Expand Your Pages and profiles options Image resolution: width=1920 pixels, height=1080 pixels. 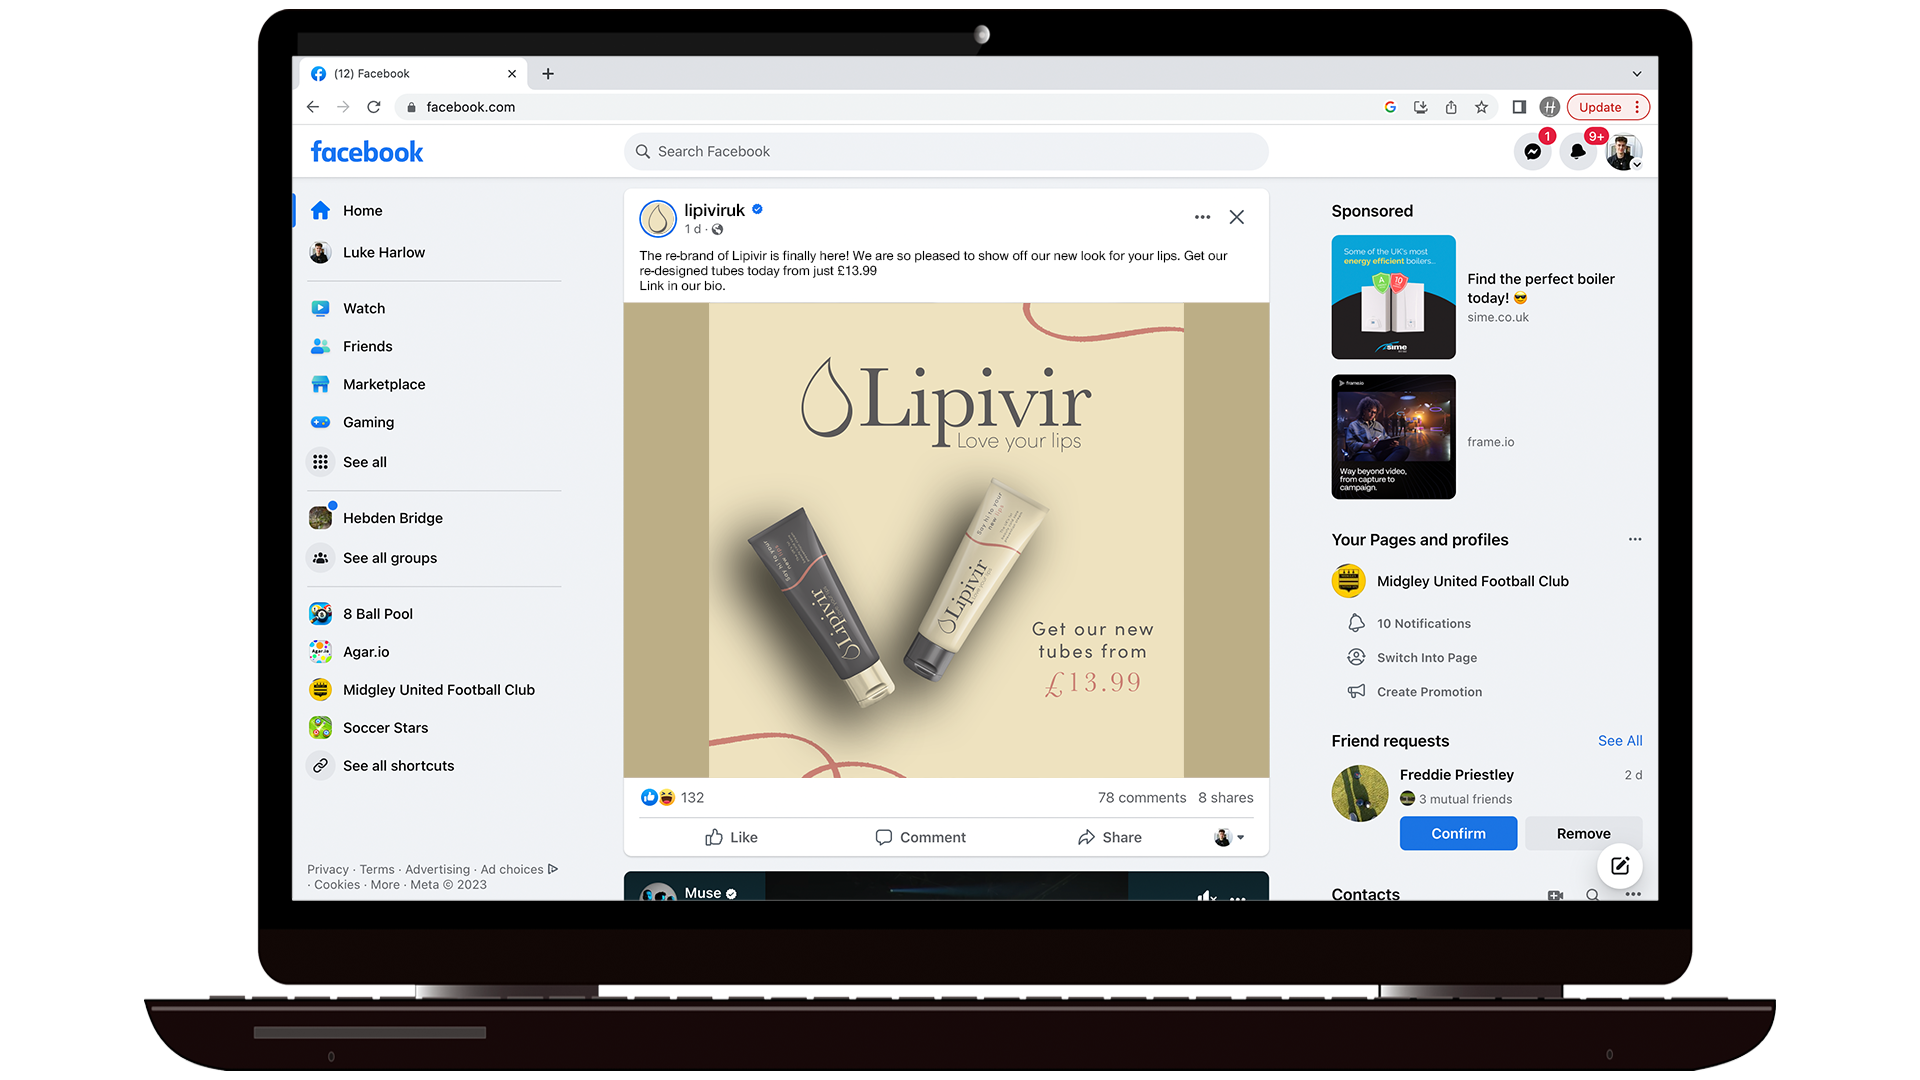click(1634, 539)
